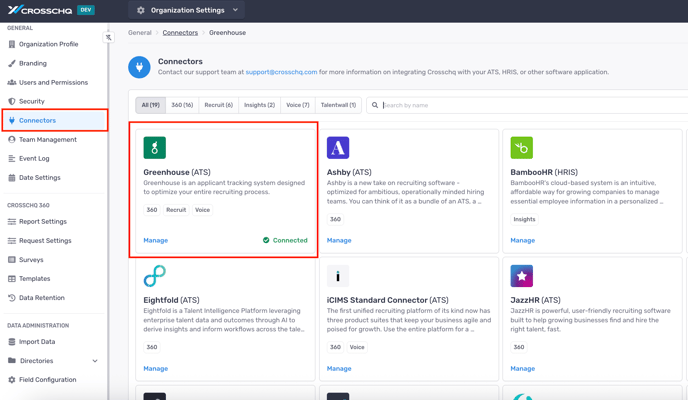
Task: Click the Date Settings calendar icon
Action: tap(12, 178)
